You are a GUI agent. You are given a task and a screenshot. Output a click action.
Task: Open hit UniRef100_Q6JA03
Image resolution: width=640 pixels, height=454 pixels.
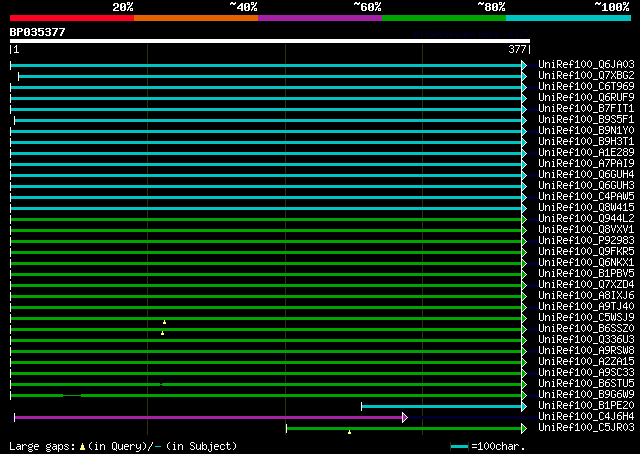[586, 64]
